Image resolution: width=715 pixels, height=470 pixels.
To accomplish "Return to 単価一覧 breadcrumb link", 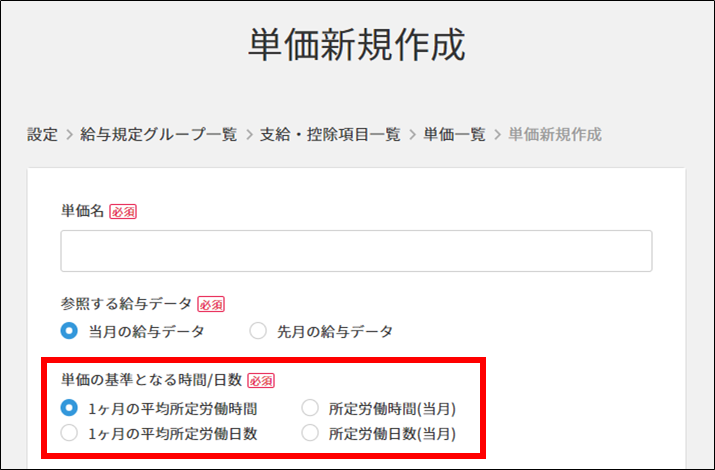I will (454, 134).
